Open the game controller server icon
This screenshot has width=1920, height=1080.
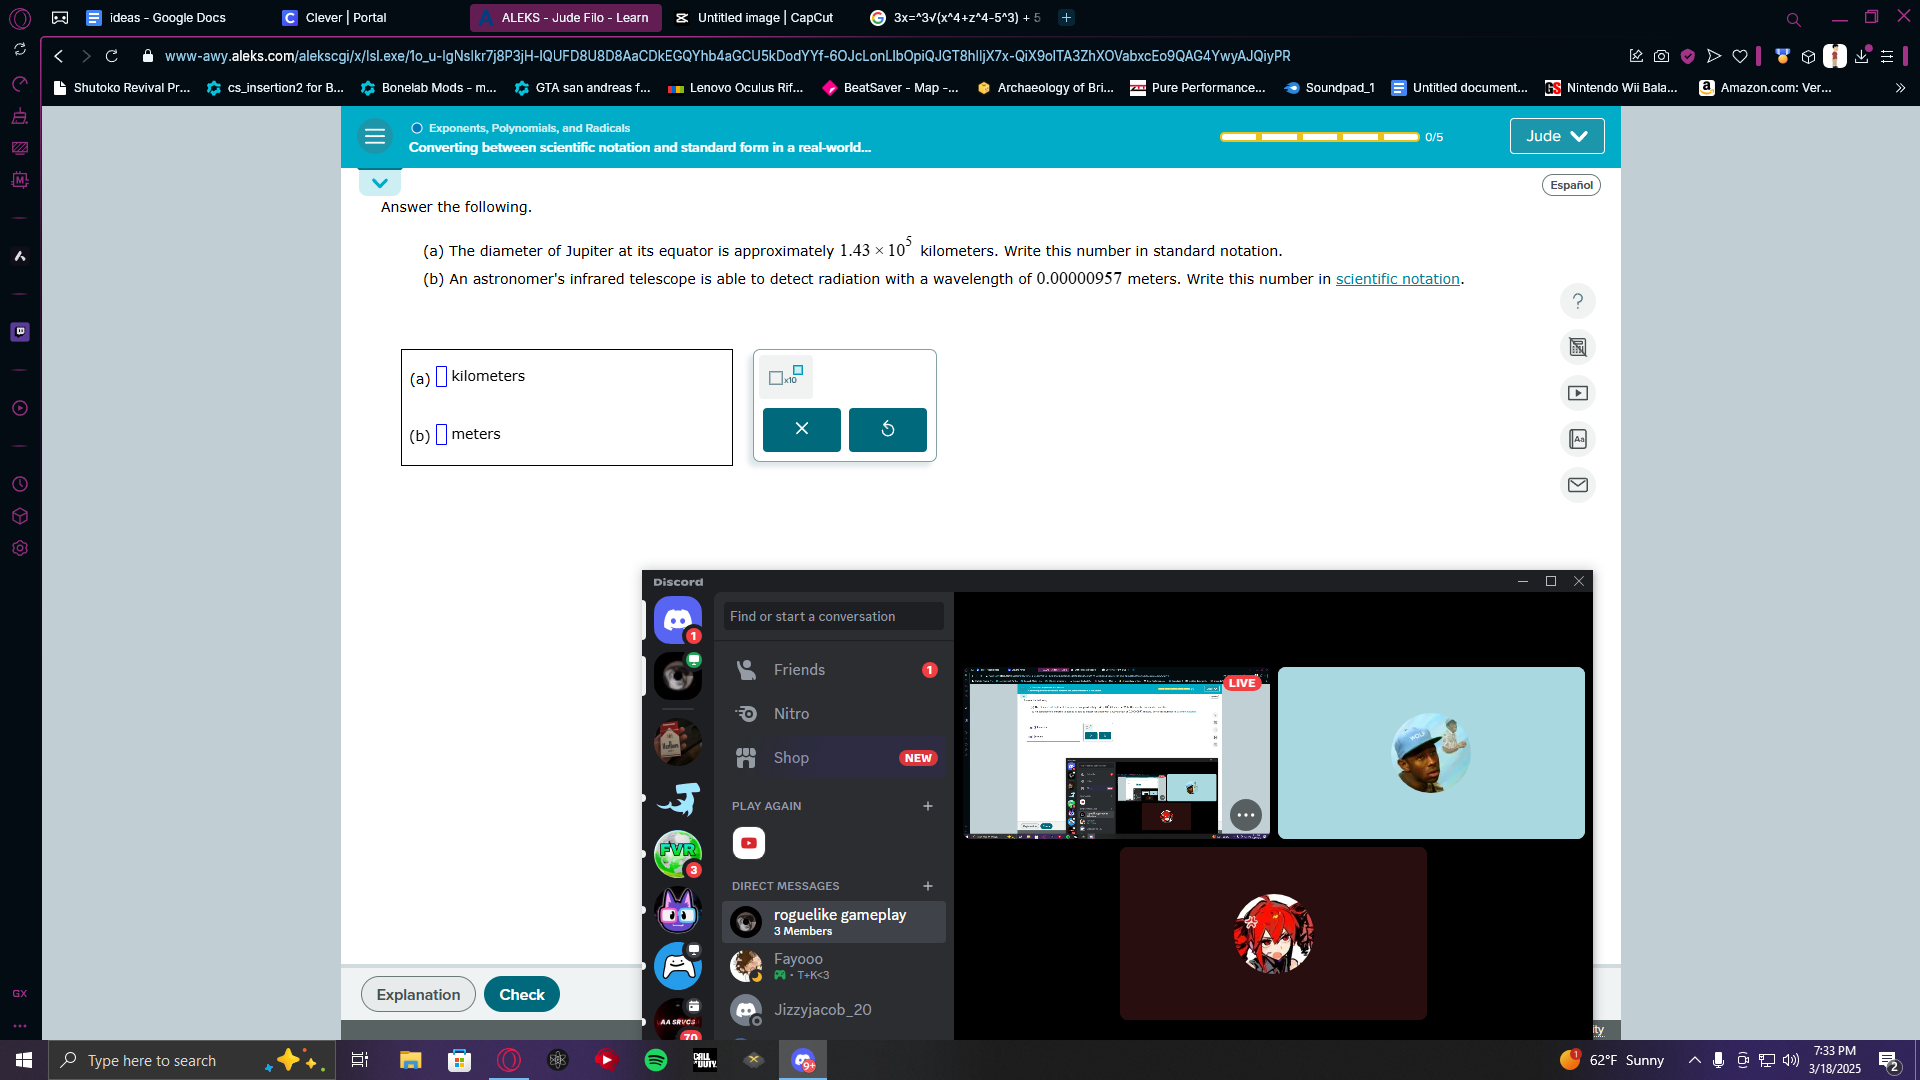(x=678, y=966)
